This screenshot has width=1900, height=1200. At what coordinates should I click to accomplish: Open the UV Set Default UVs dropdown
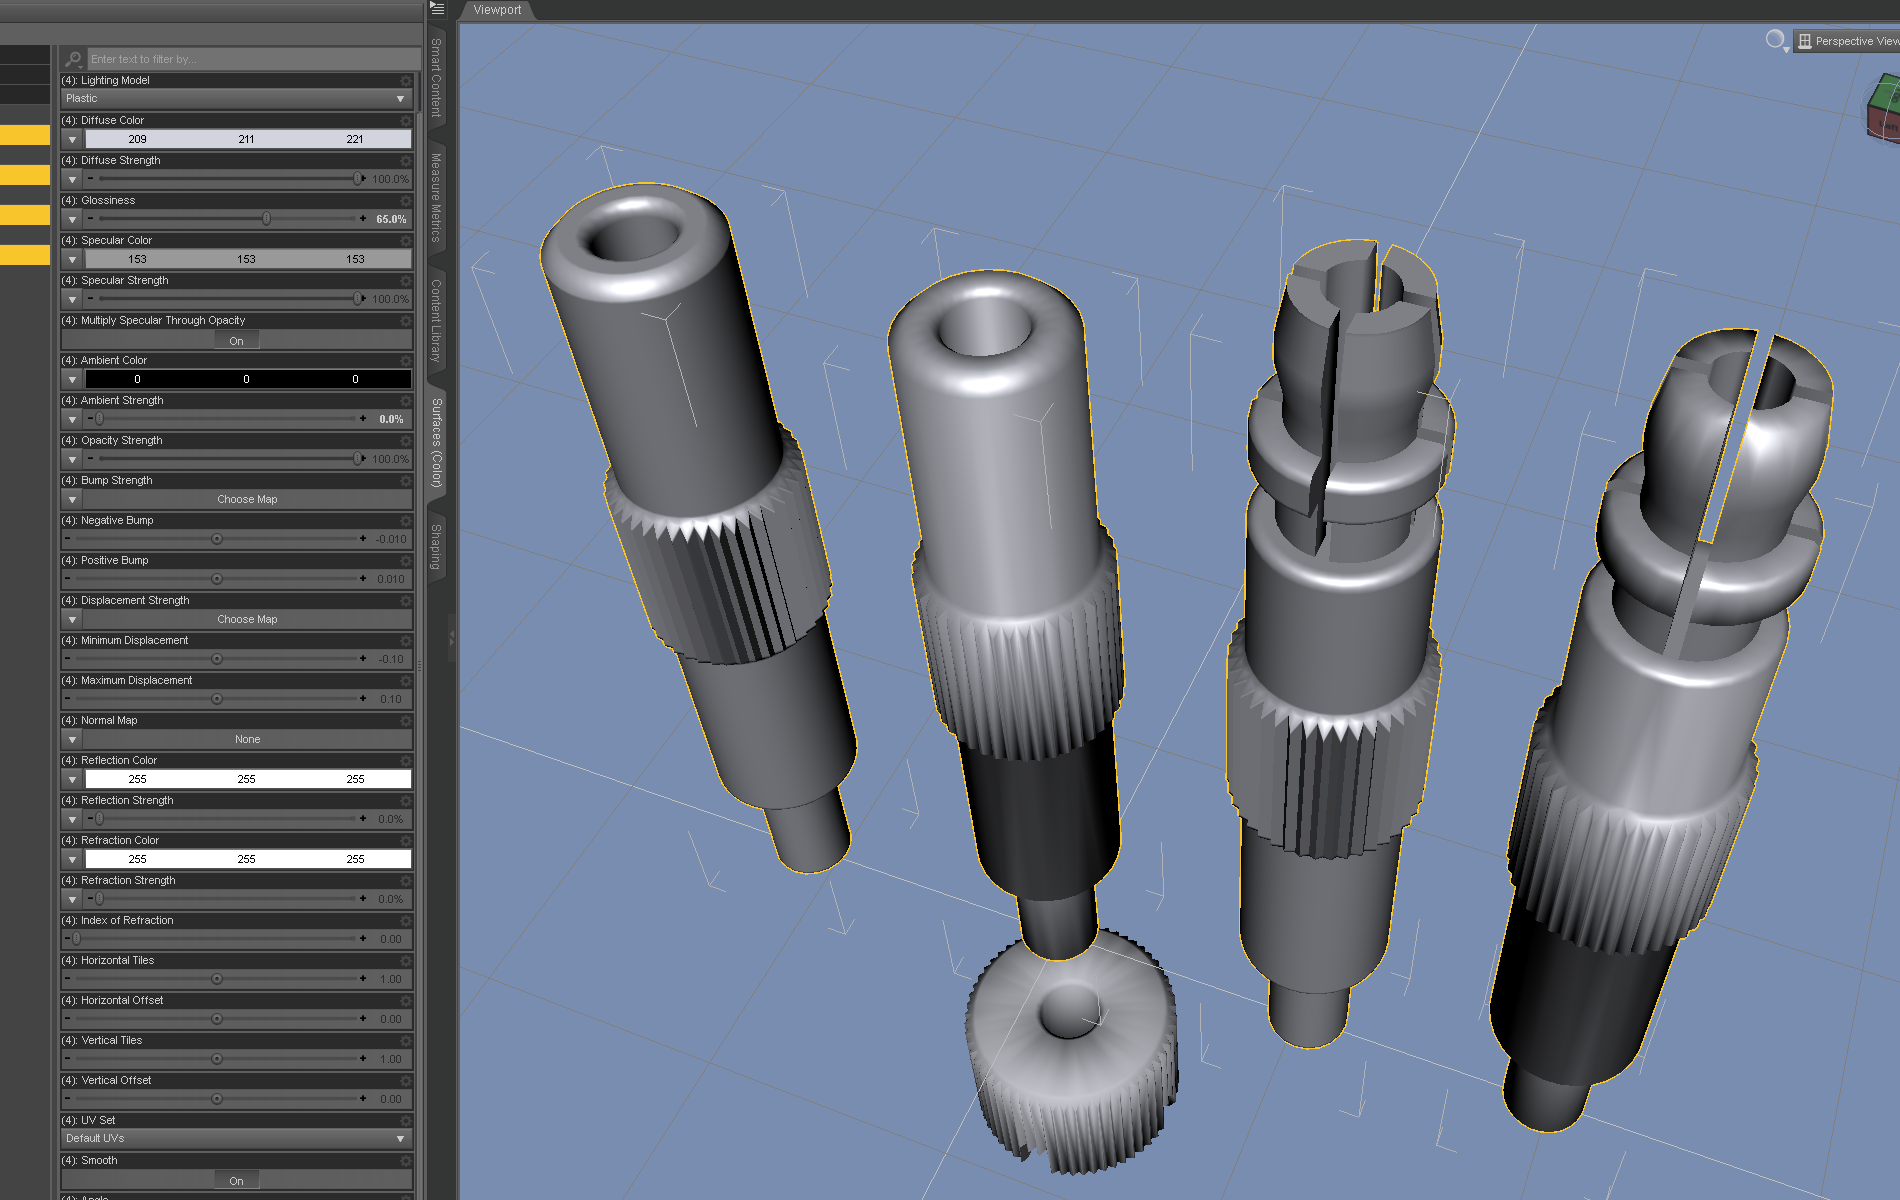tap(236, 1139)
